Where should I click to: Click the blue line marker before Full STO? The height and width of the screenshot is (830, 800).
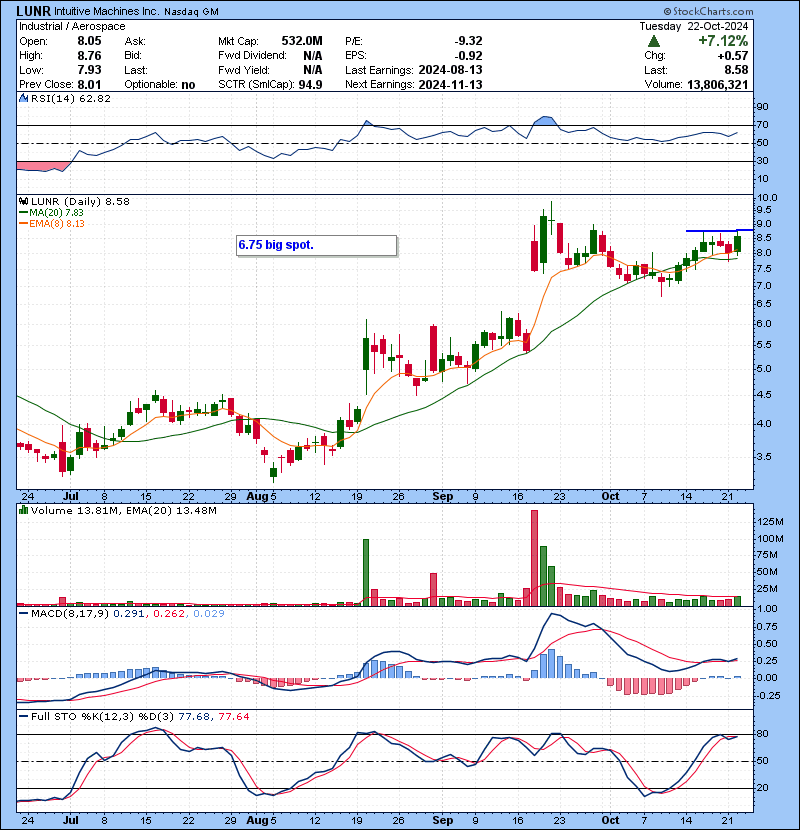[x=23, y=717]
